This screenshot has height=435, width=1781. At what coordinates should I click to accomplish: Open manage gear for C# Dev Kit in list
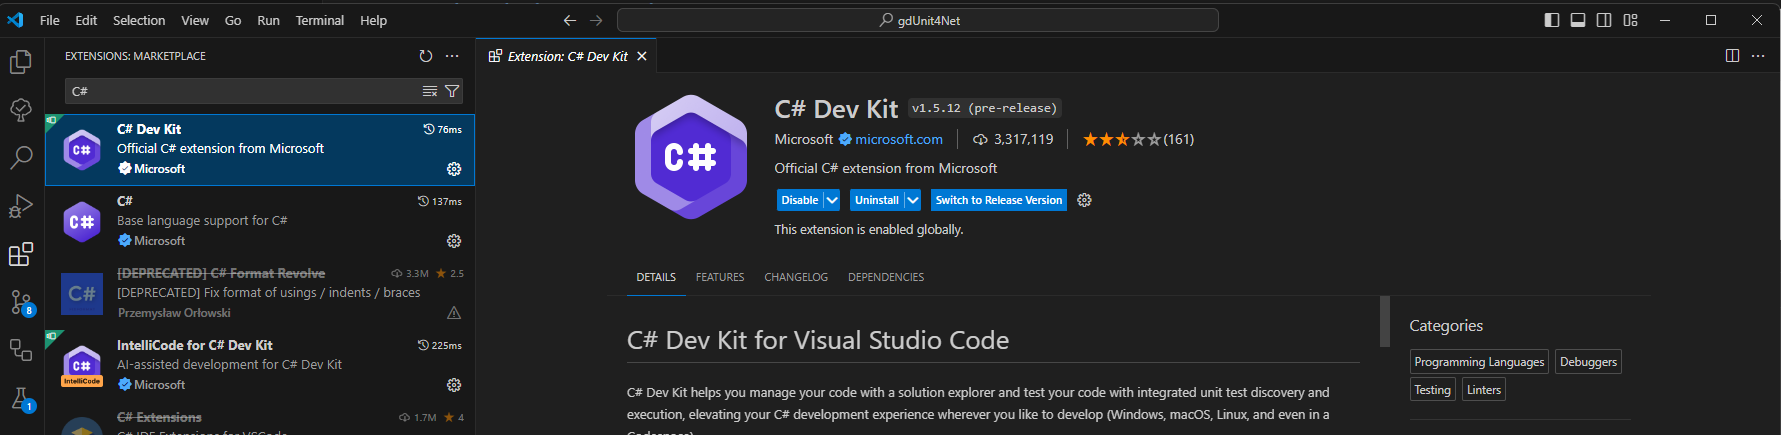pos(454,169)
